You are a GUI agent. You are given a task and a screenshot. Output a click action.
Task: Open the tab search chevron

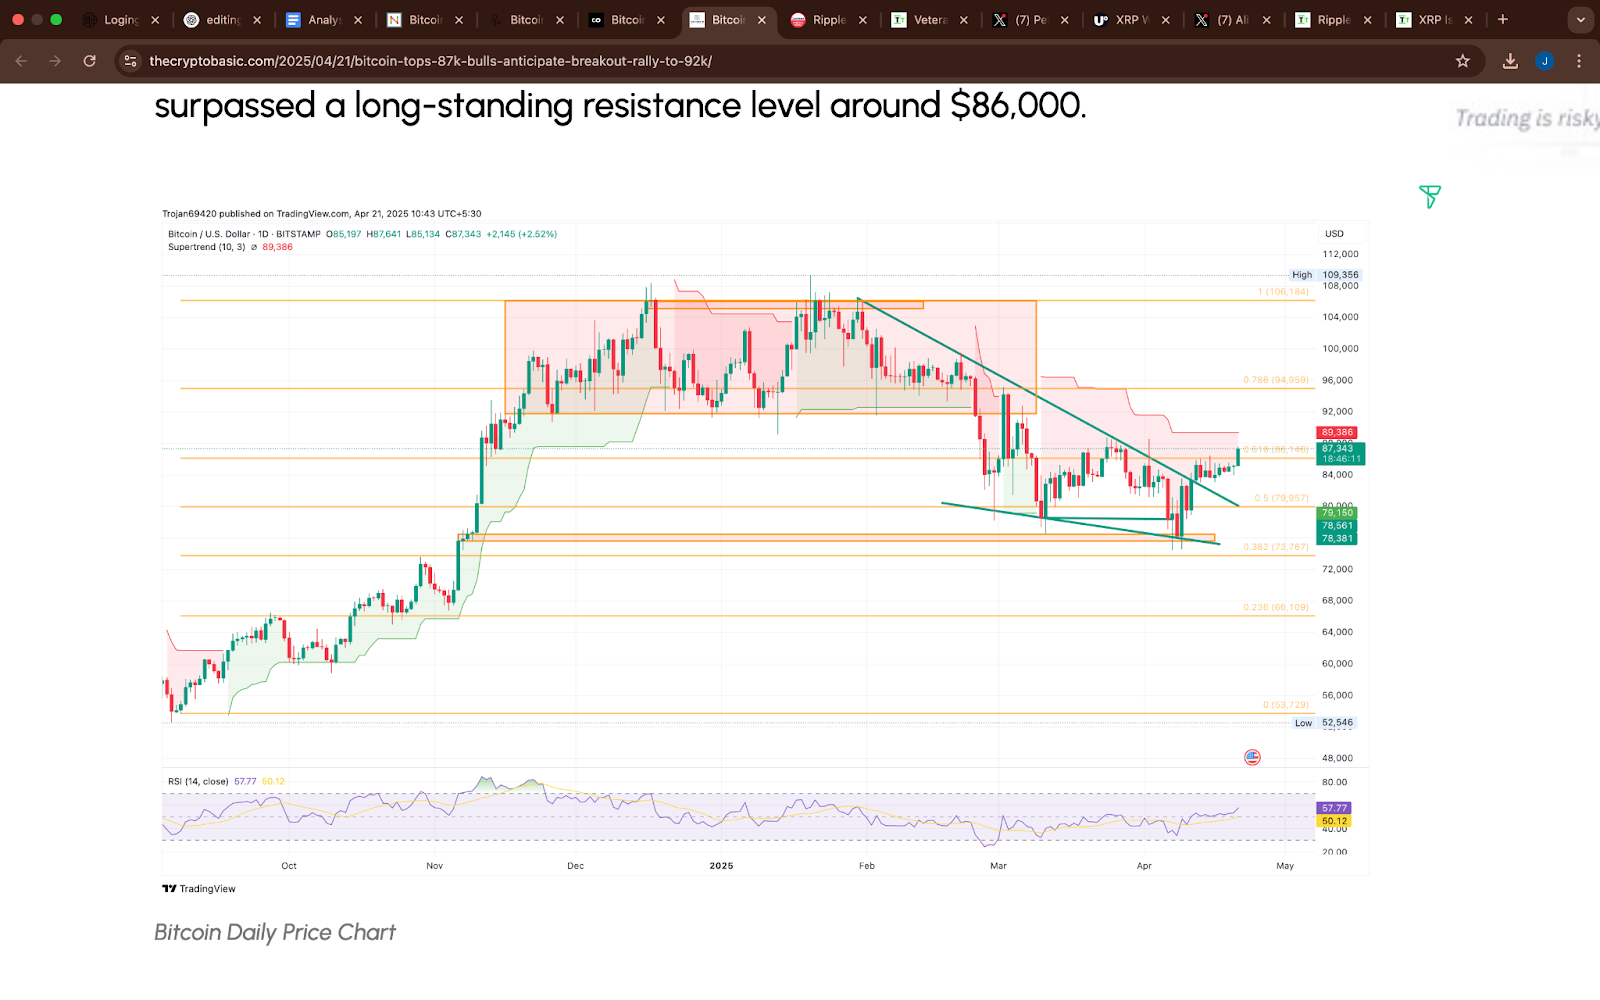[x=1578, y=19]
